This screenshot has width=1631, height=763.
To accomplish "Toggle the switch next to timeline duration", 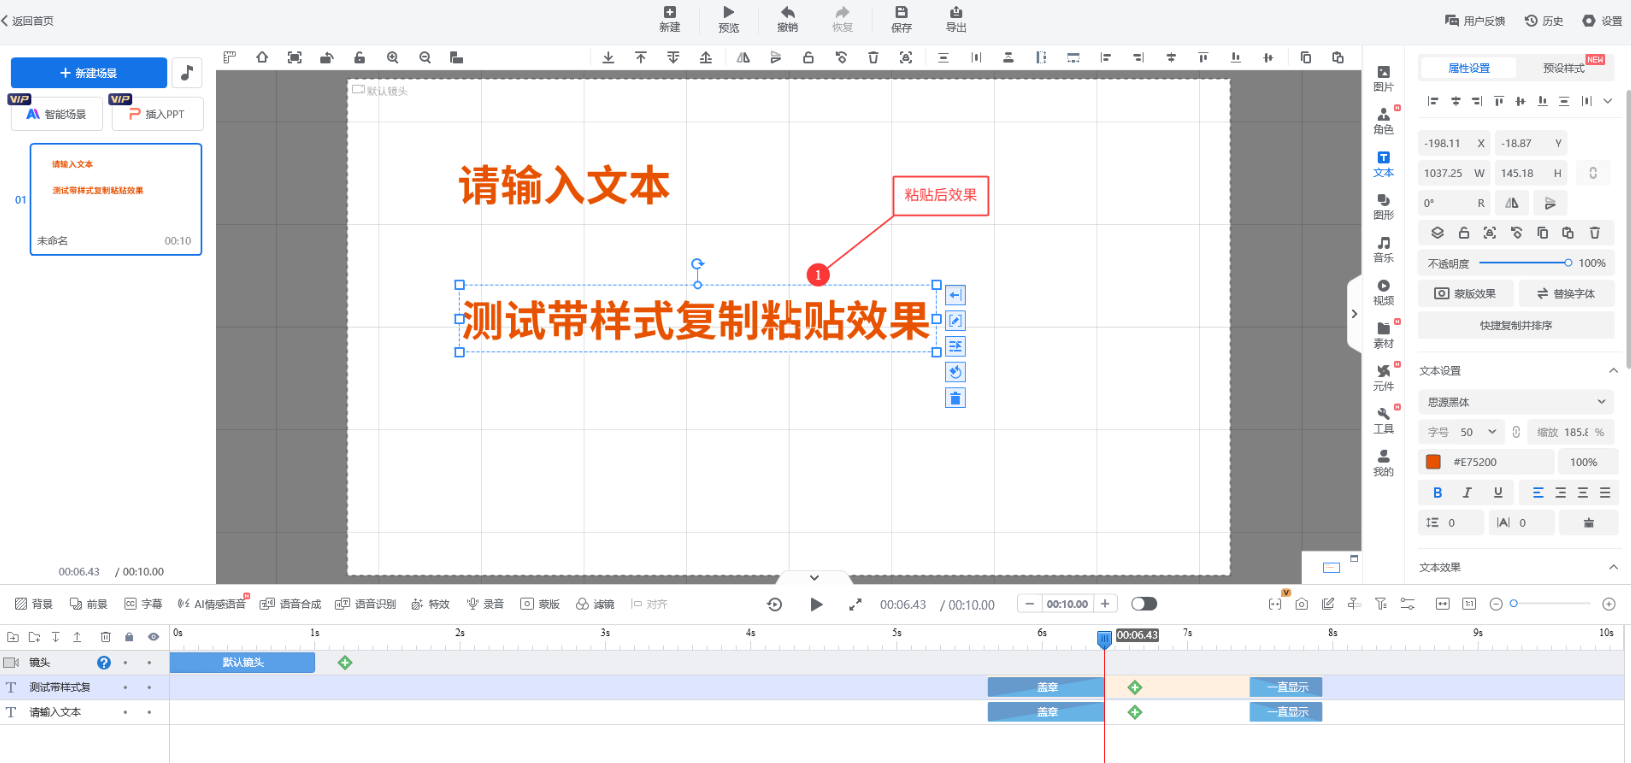I will 1143,604.
